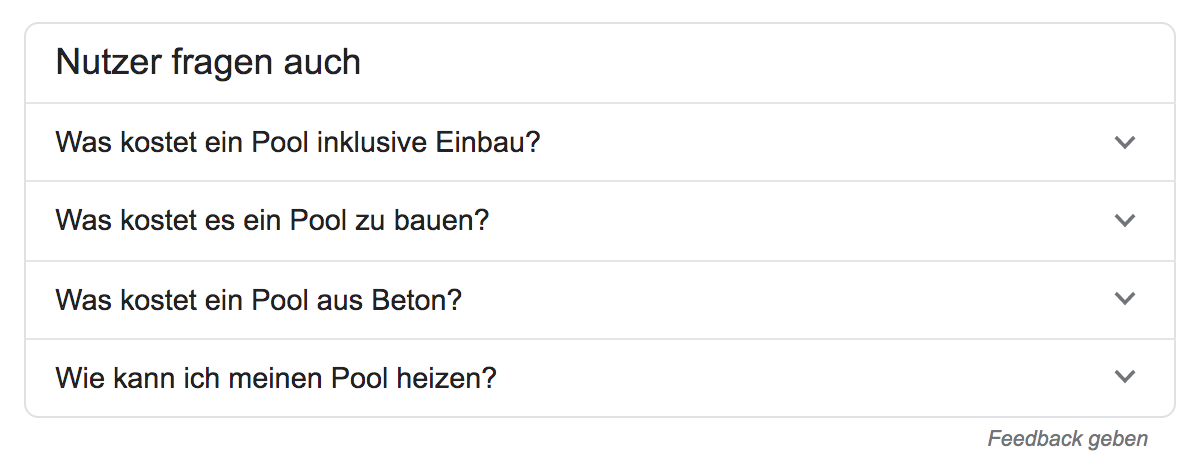Open question 'Was kostet ein Pool inklusive Einbau?'
The height and width of the screenshot is (470, 1204).
(298, 142)
